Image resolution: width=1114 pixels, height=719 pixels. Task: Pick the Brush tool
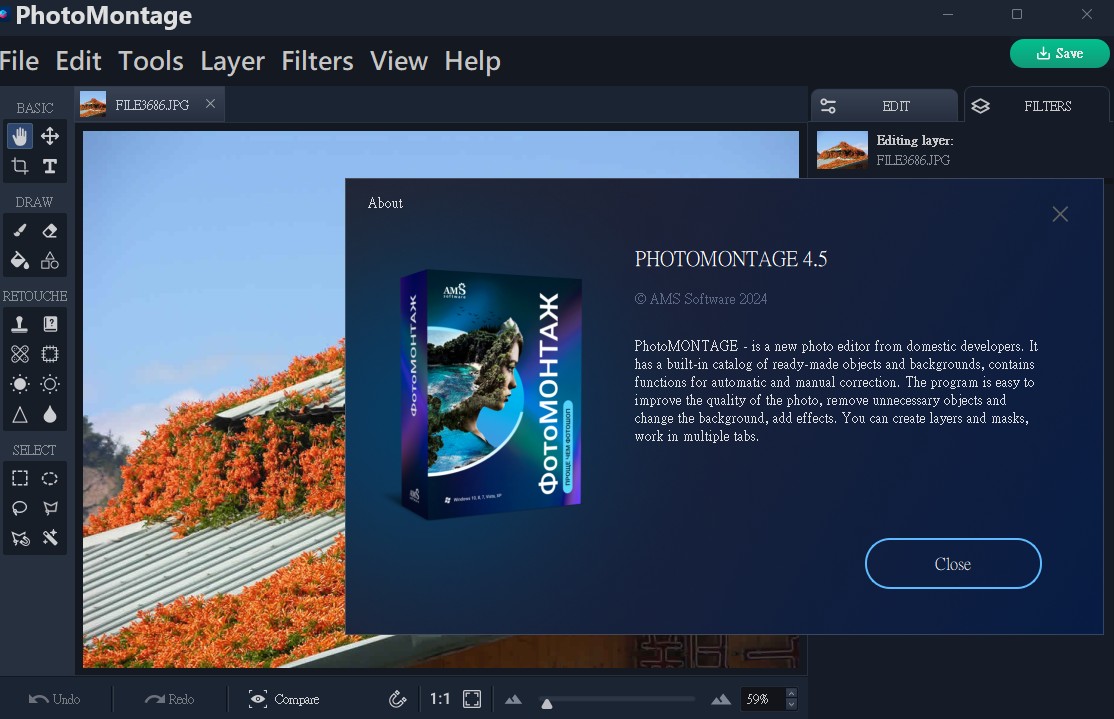pos(20,231)
